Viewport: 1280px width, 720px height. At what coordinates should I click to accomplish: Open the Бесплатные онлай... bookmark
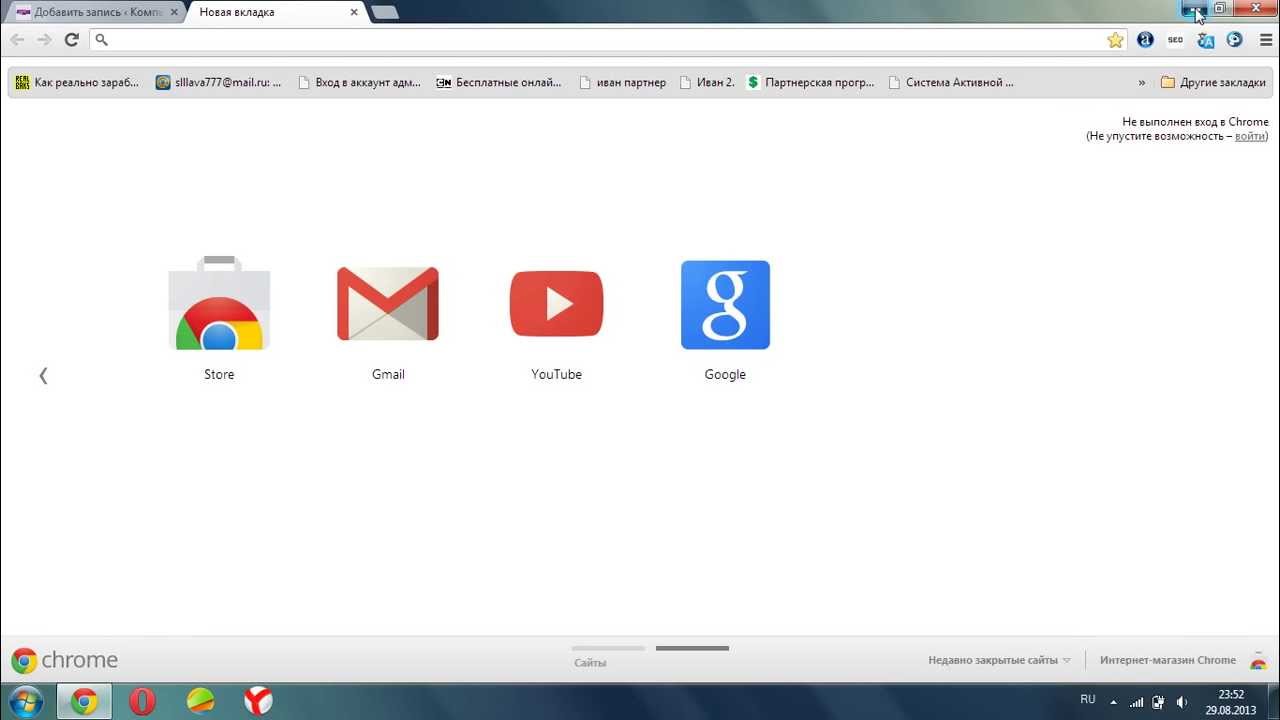point(499,83)
